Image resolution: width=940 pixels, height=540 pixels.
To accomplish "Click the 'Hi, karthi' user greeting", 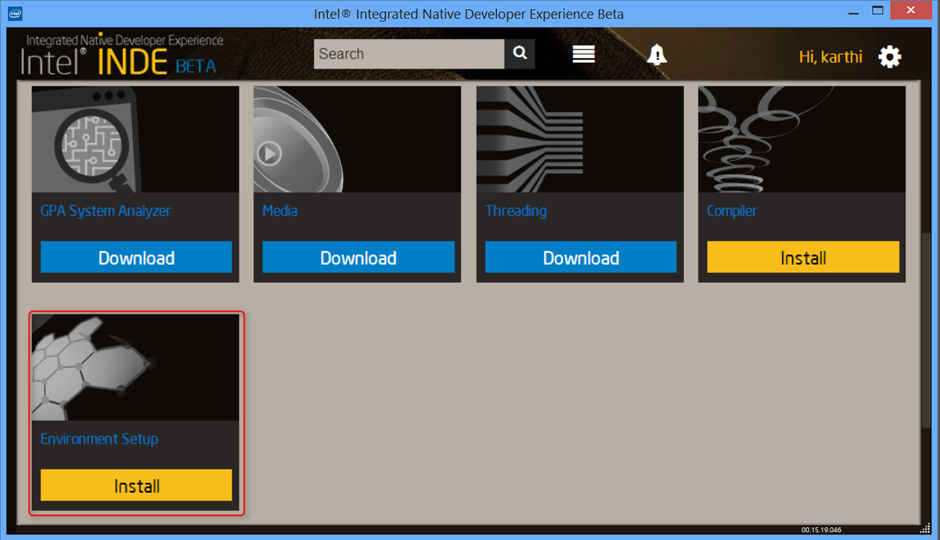I will [830, 57].
